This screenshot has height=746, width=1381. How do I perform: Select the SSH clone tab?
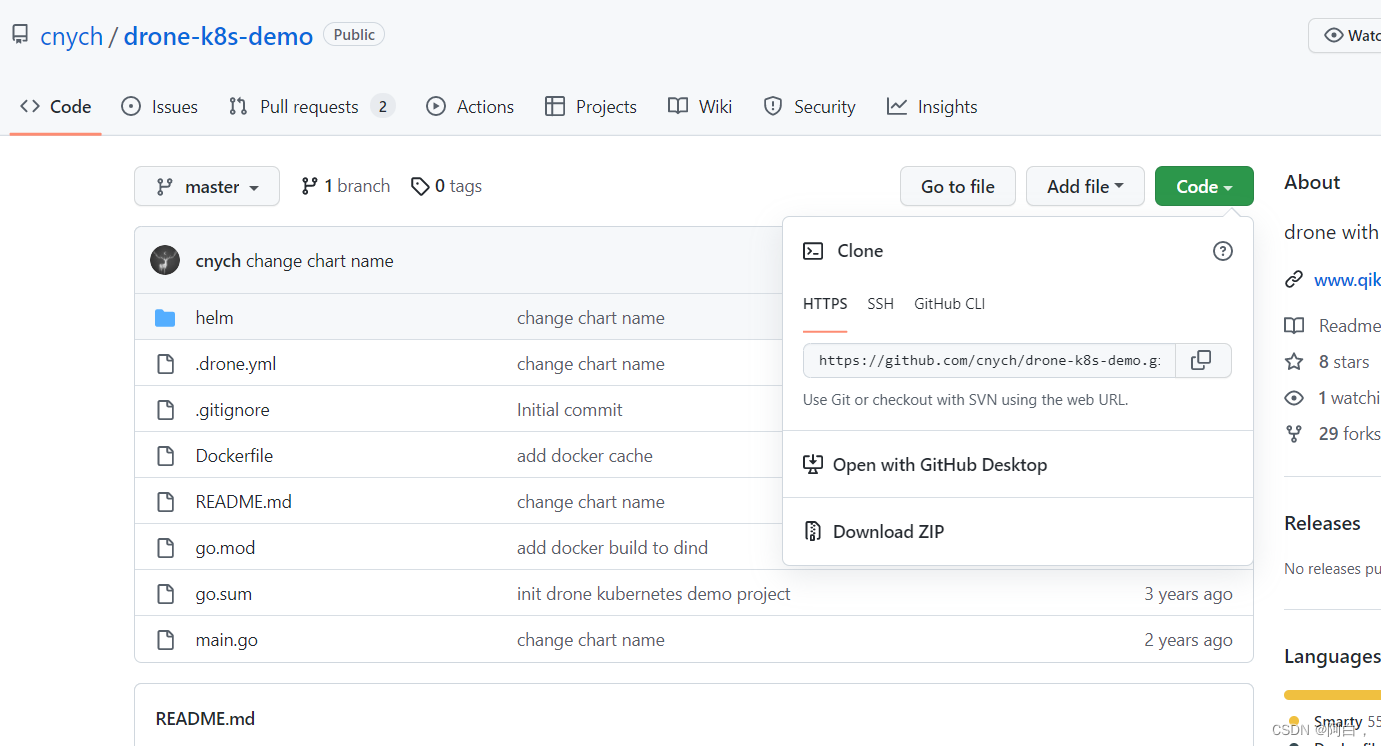(881, 304)
